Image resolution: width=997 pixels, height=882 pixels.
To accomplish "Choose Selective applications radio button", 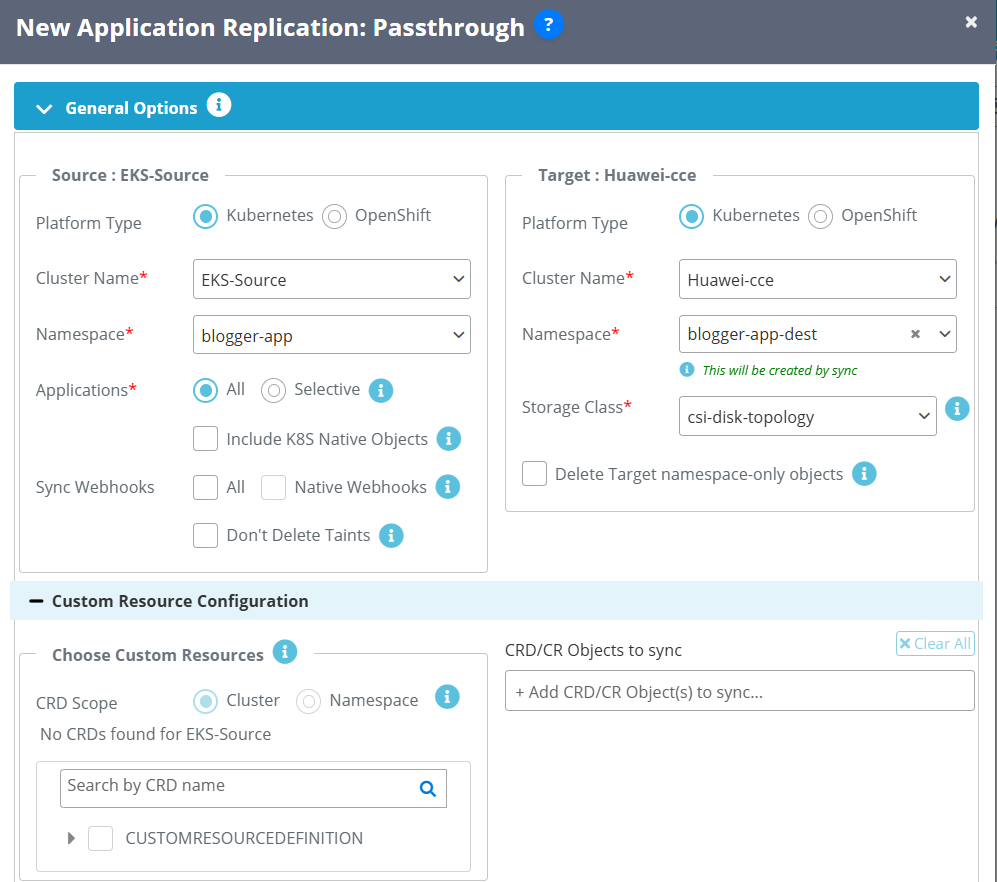I will tap(273, 390).
